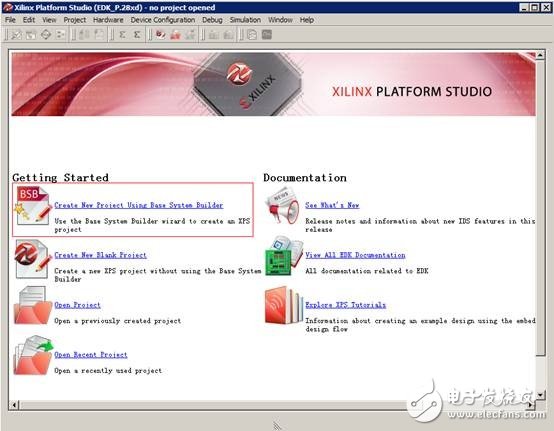Click the XPS Tutorials red books icon
The image size is (554, 431).
[x=283, y=306]
